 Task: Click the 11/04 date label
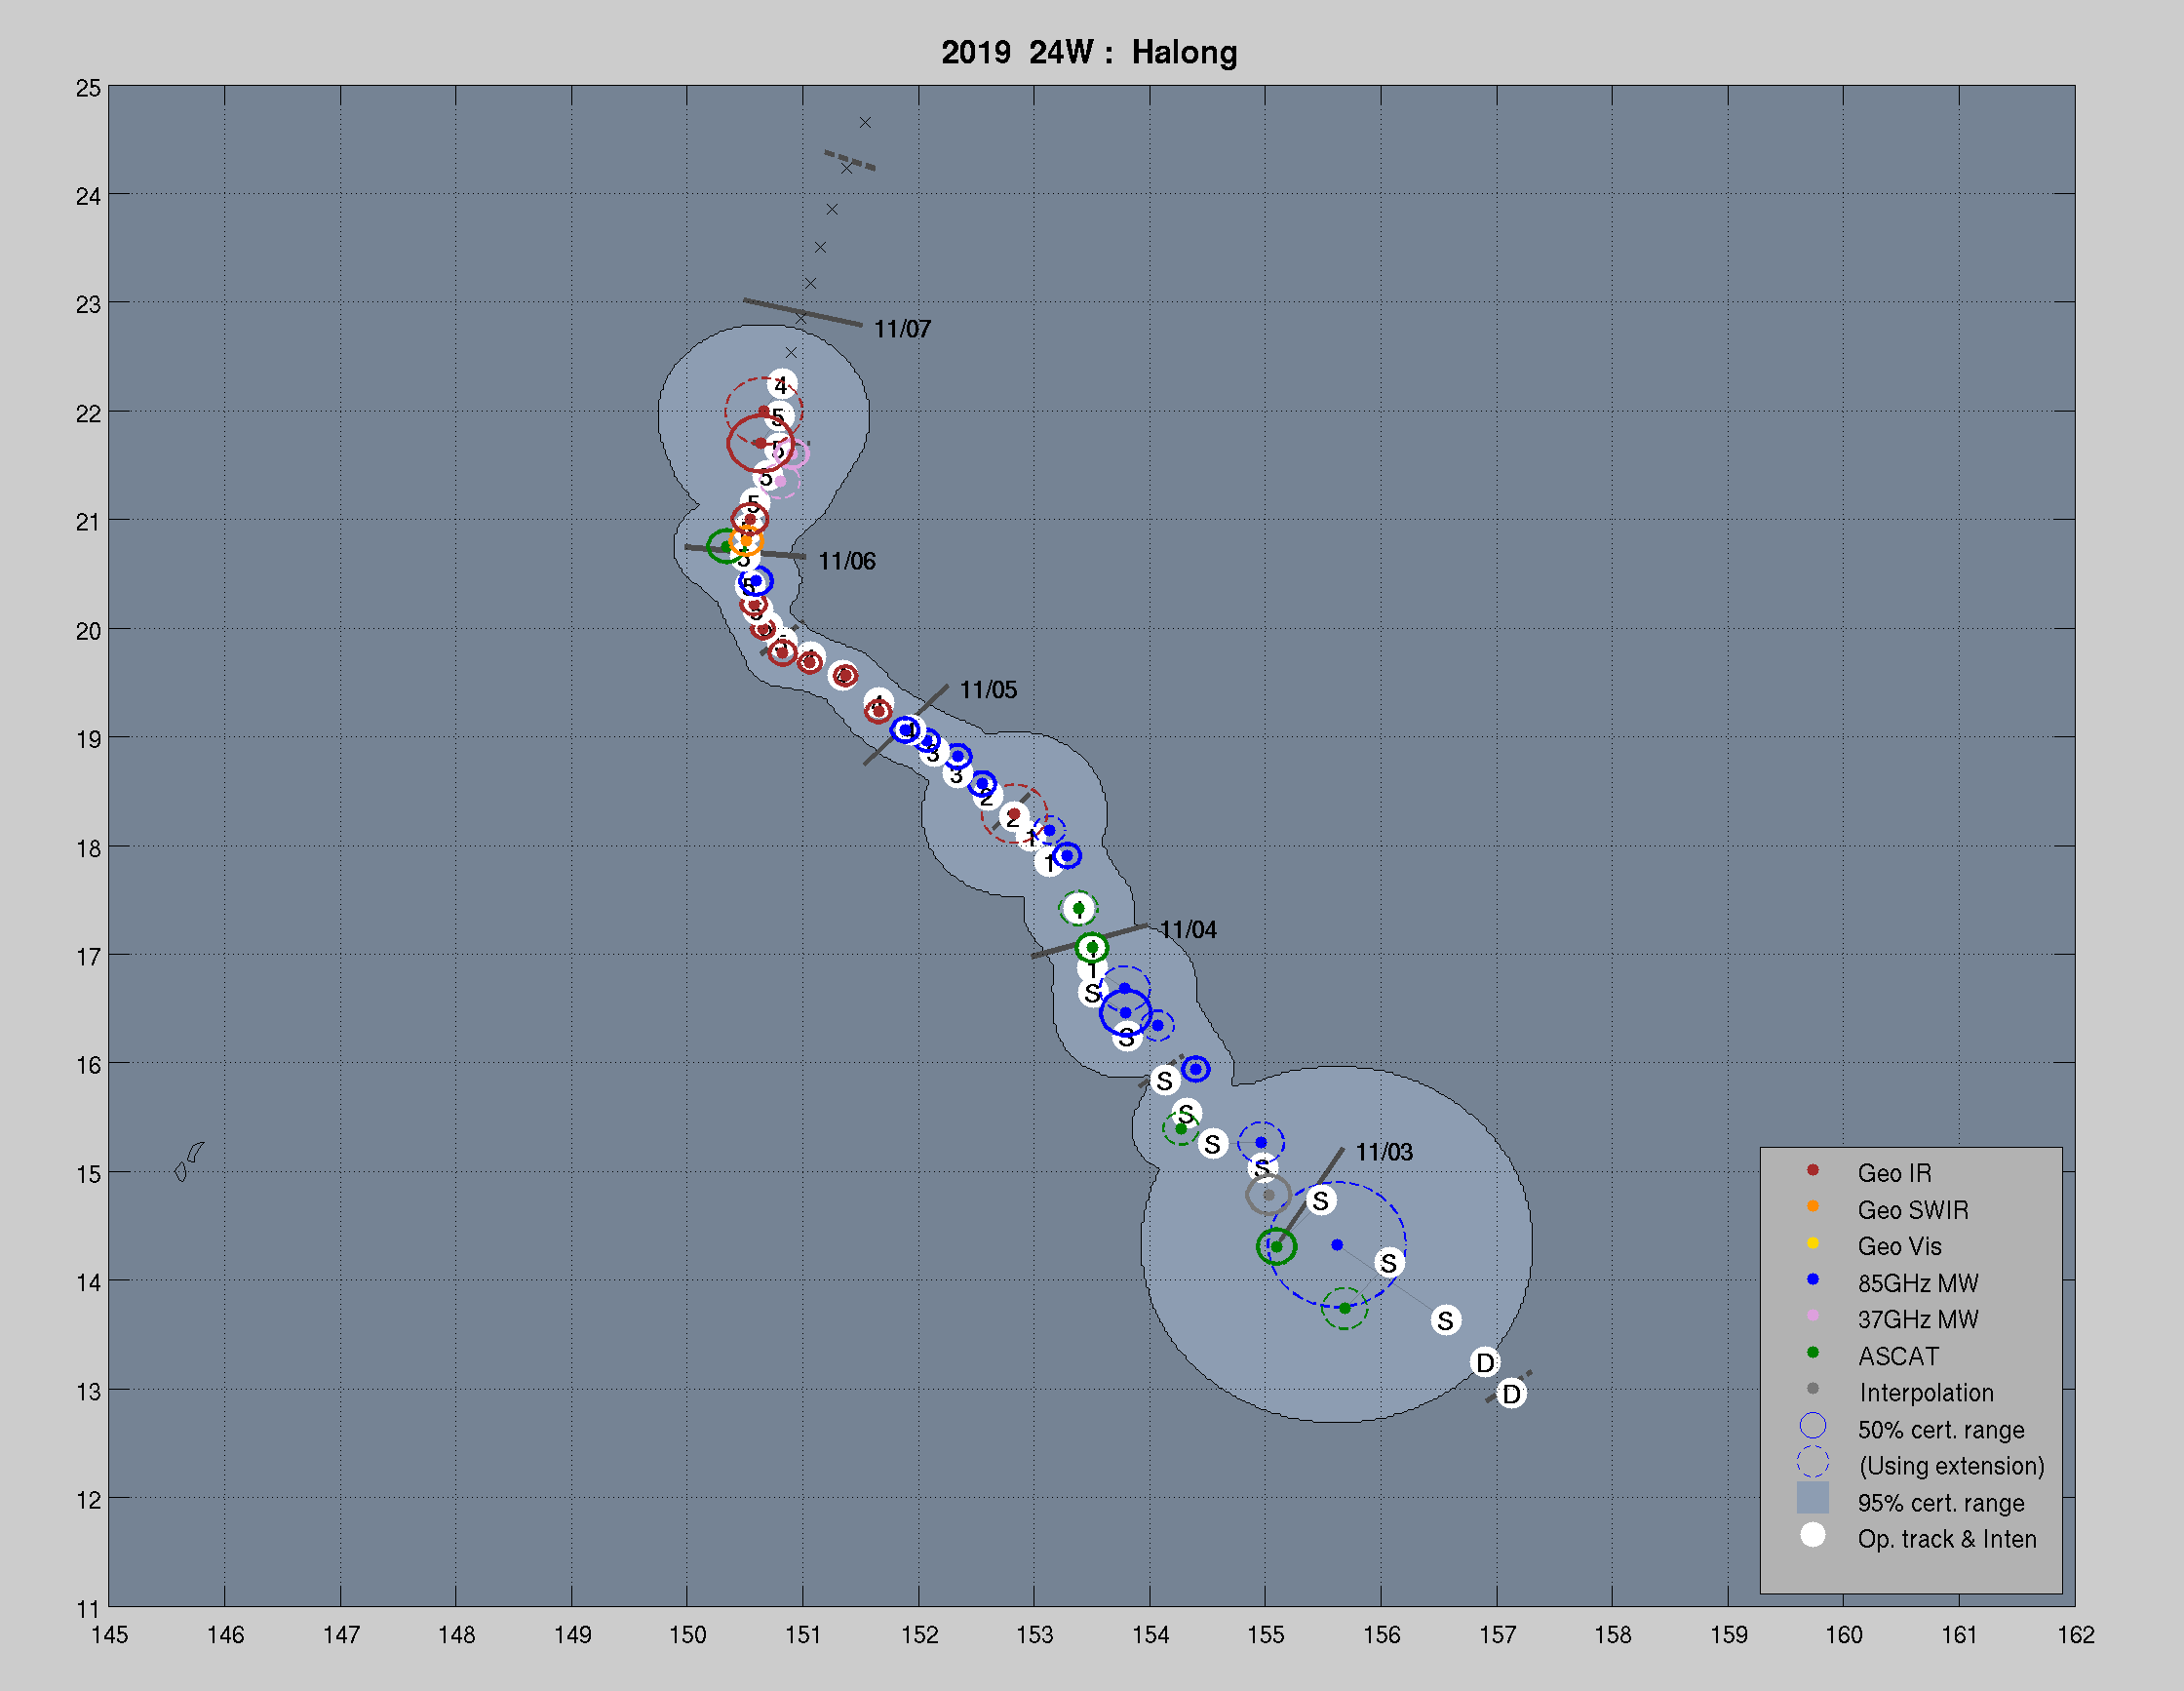pyautogui.click(x=1188, y=930)
